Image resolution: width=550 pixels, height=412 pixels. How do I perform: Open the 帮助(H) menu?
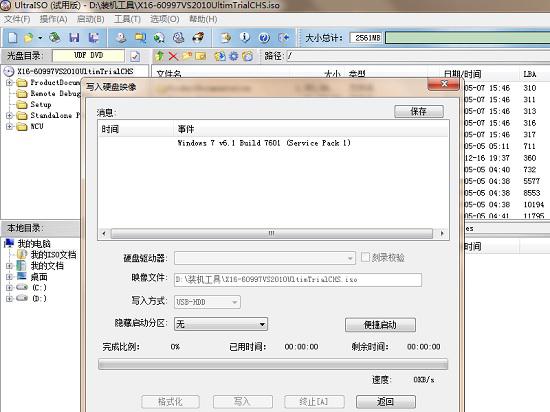click(x=203, y=19)
